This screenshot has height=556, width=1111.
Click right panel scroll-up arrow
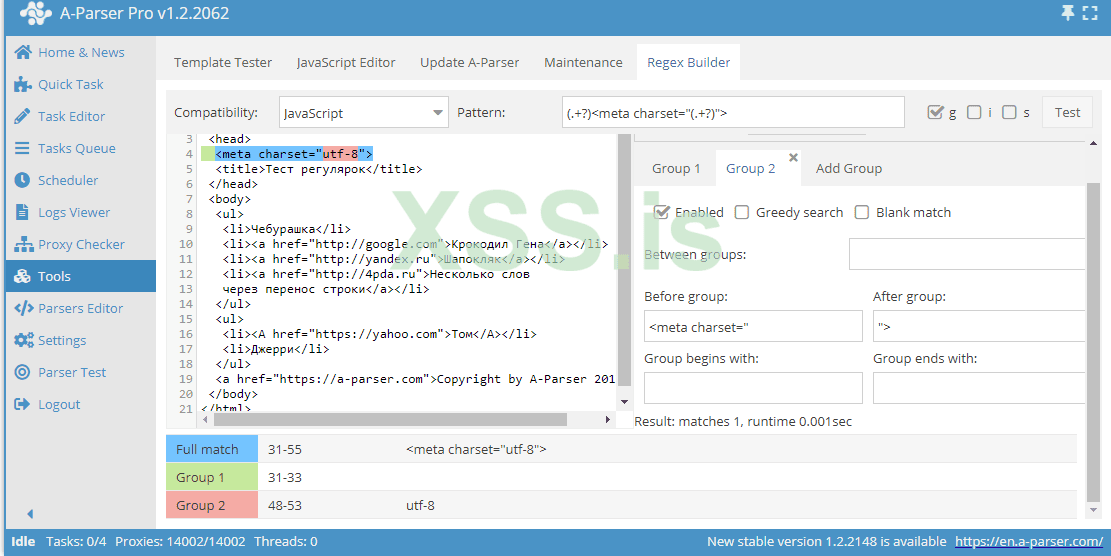pyautogui.click(x=1093, y=144)
